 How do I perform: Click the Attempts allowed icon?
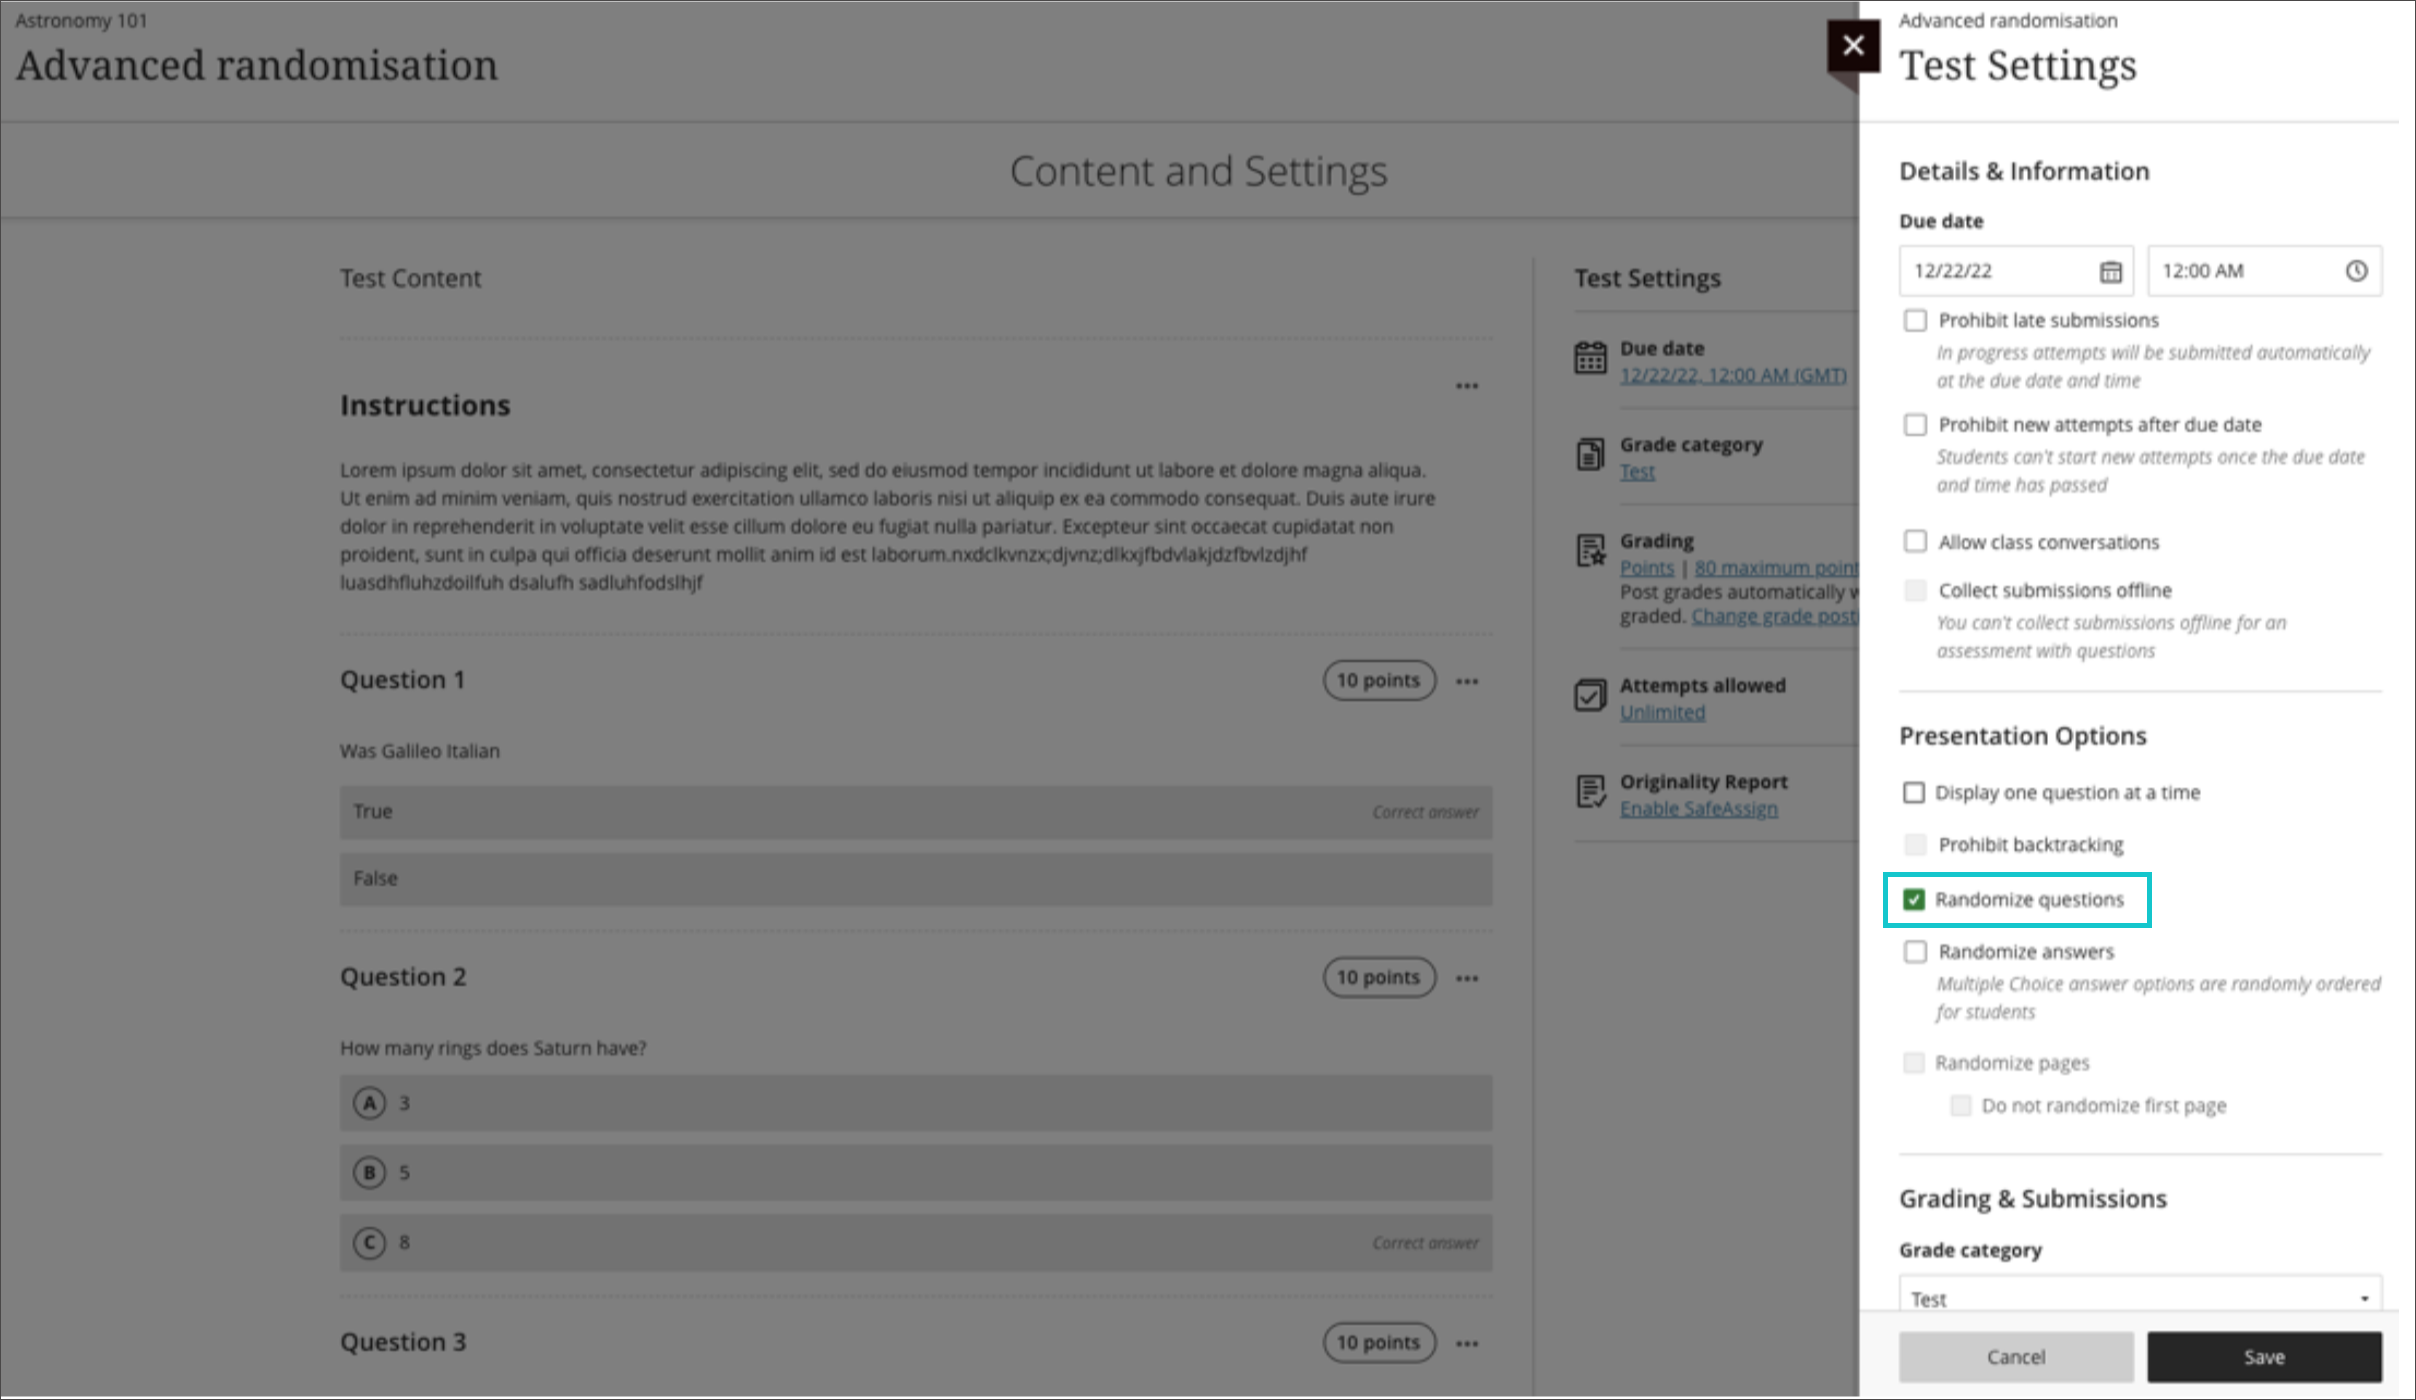(1590, 695)
